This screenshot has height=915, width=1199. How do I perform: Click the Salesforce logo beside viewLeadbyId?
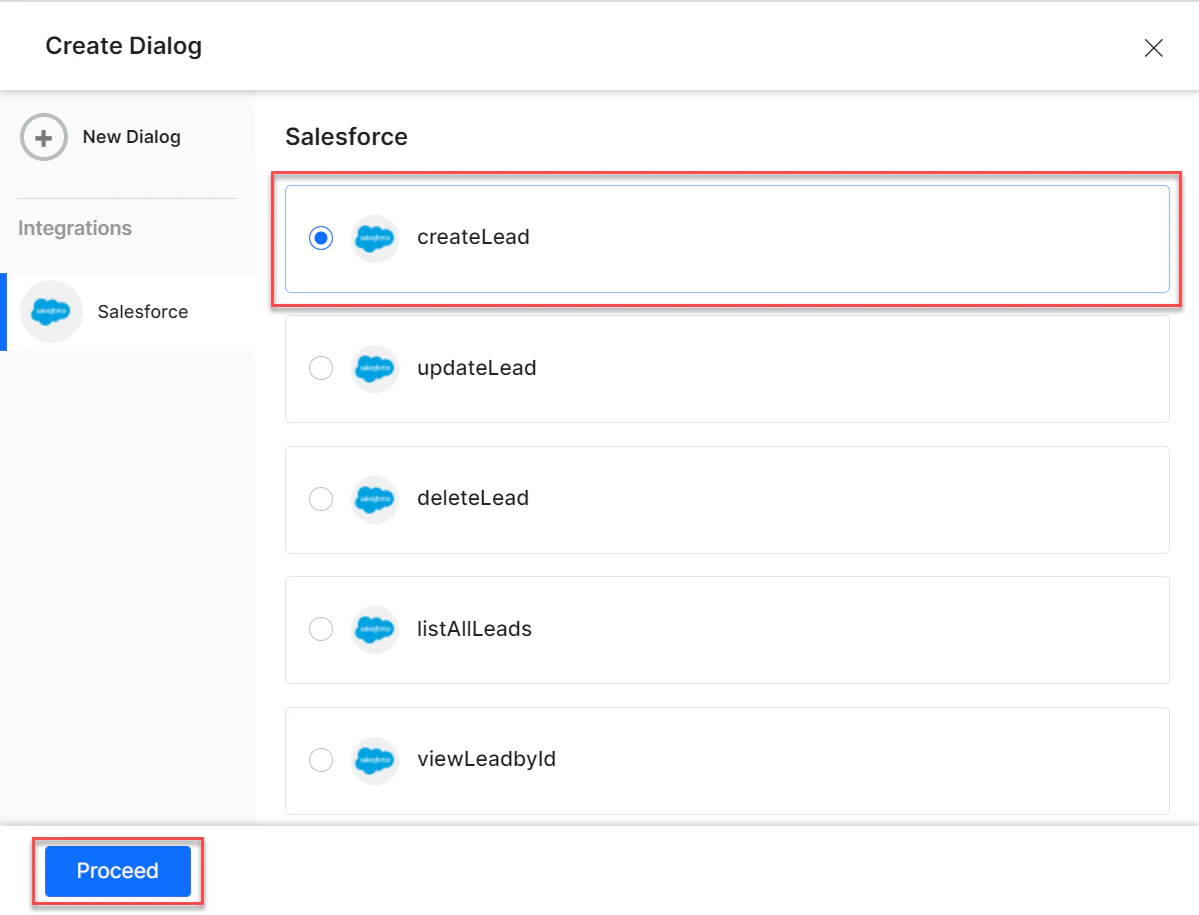(x=374, y=760)
